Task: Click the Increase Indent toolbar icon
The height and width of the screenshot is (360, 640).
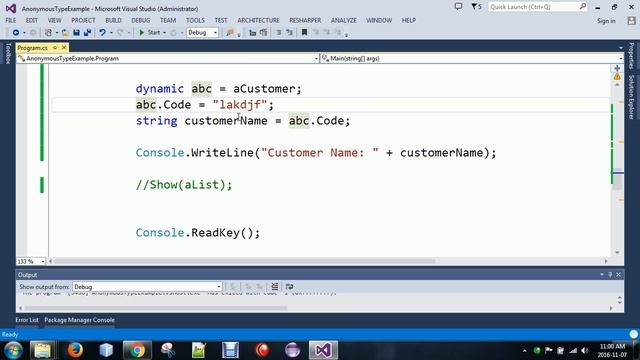Action: (x=264, y=32)
